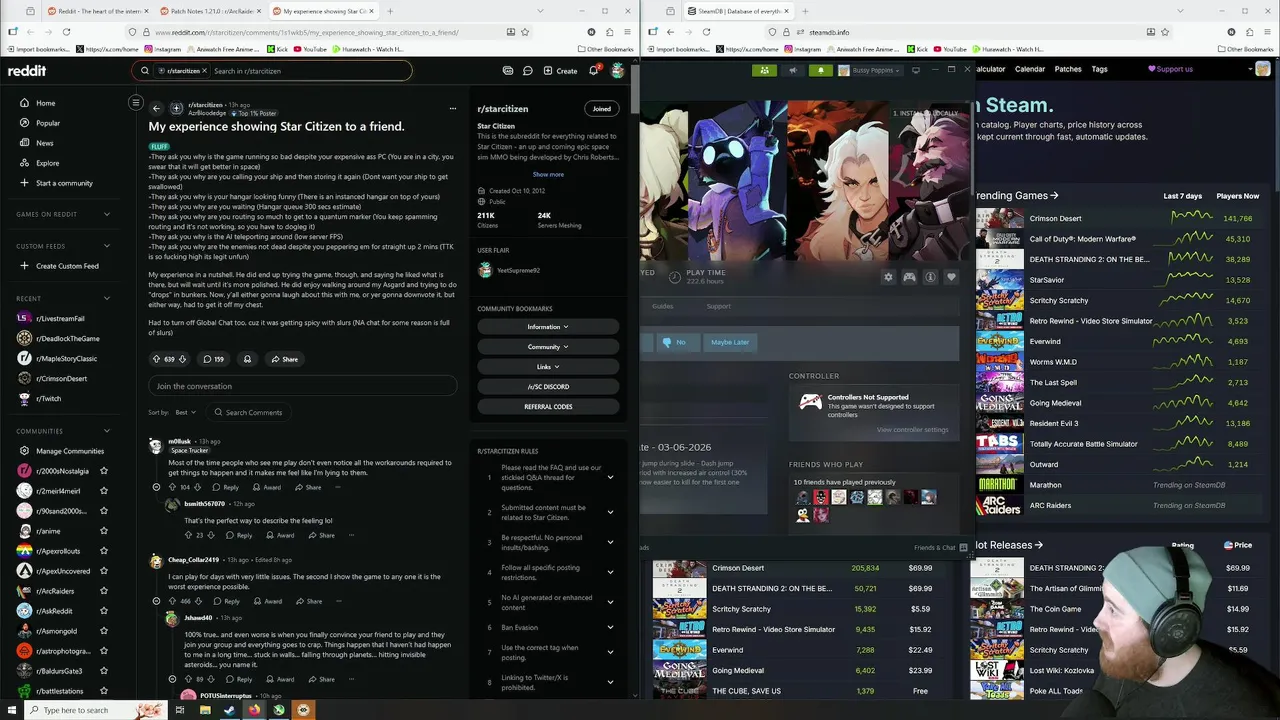The width and height of the screenshot is (1280, 720).
Task: Open Steam game settings gear icon
Action: [888, 277]
